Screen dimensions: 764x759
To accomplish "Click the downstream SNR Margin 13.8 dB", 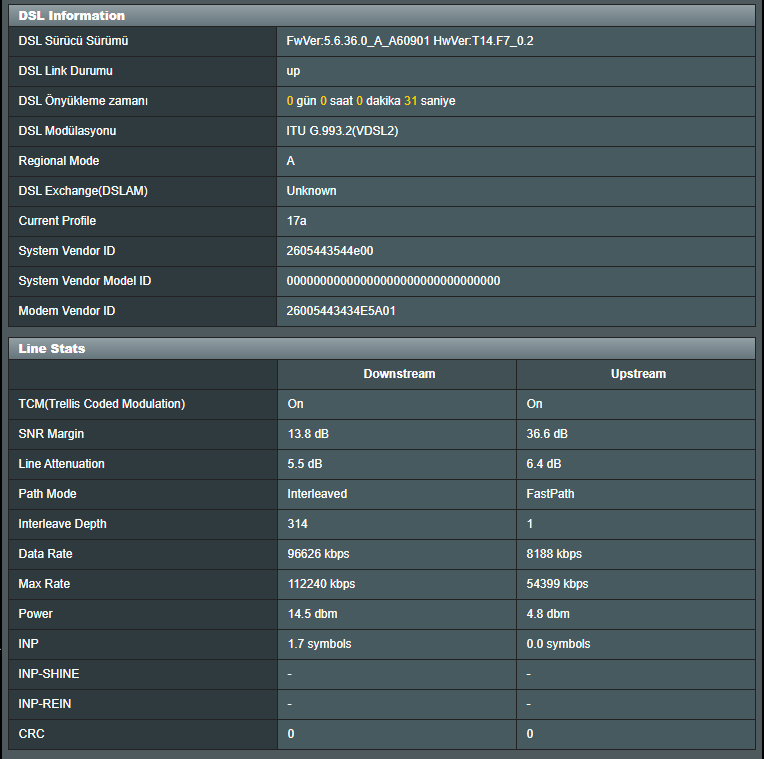I will (308, 434).
